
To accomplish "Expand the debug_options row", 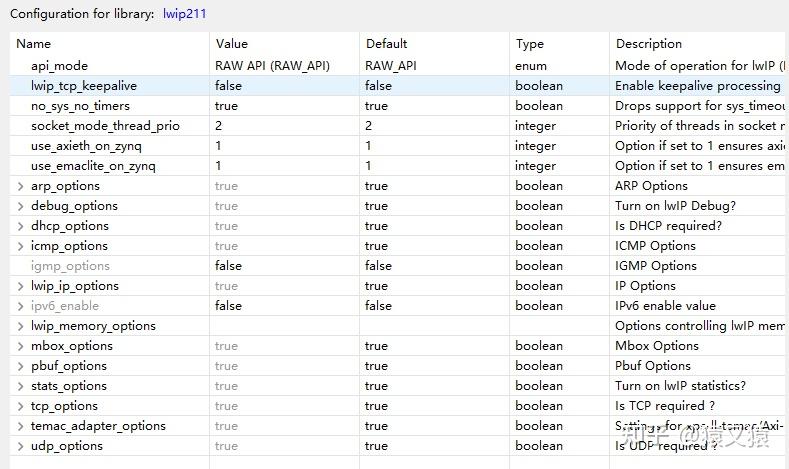I will tap(21, 206).
